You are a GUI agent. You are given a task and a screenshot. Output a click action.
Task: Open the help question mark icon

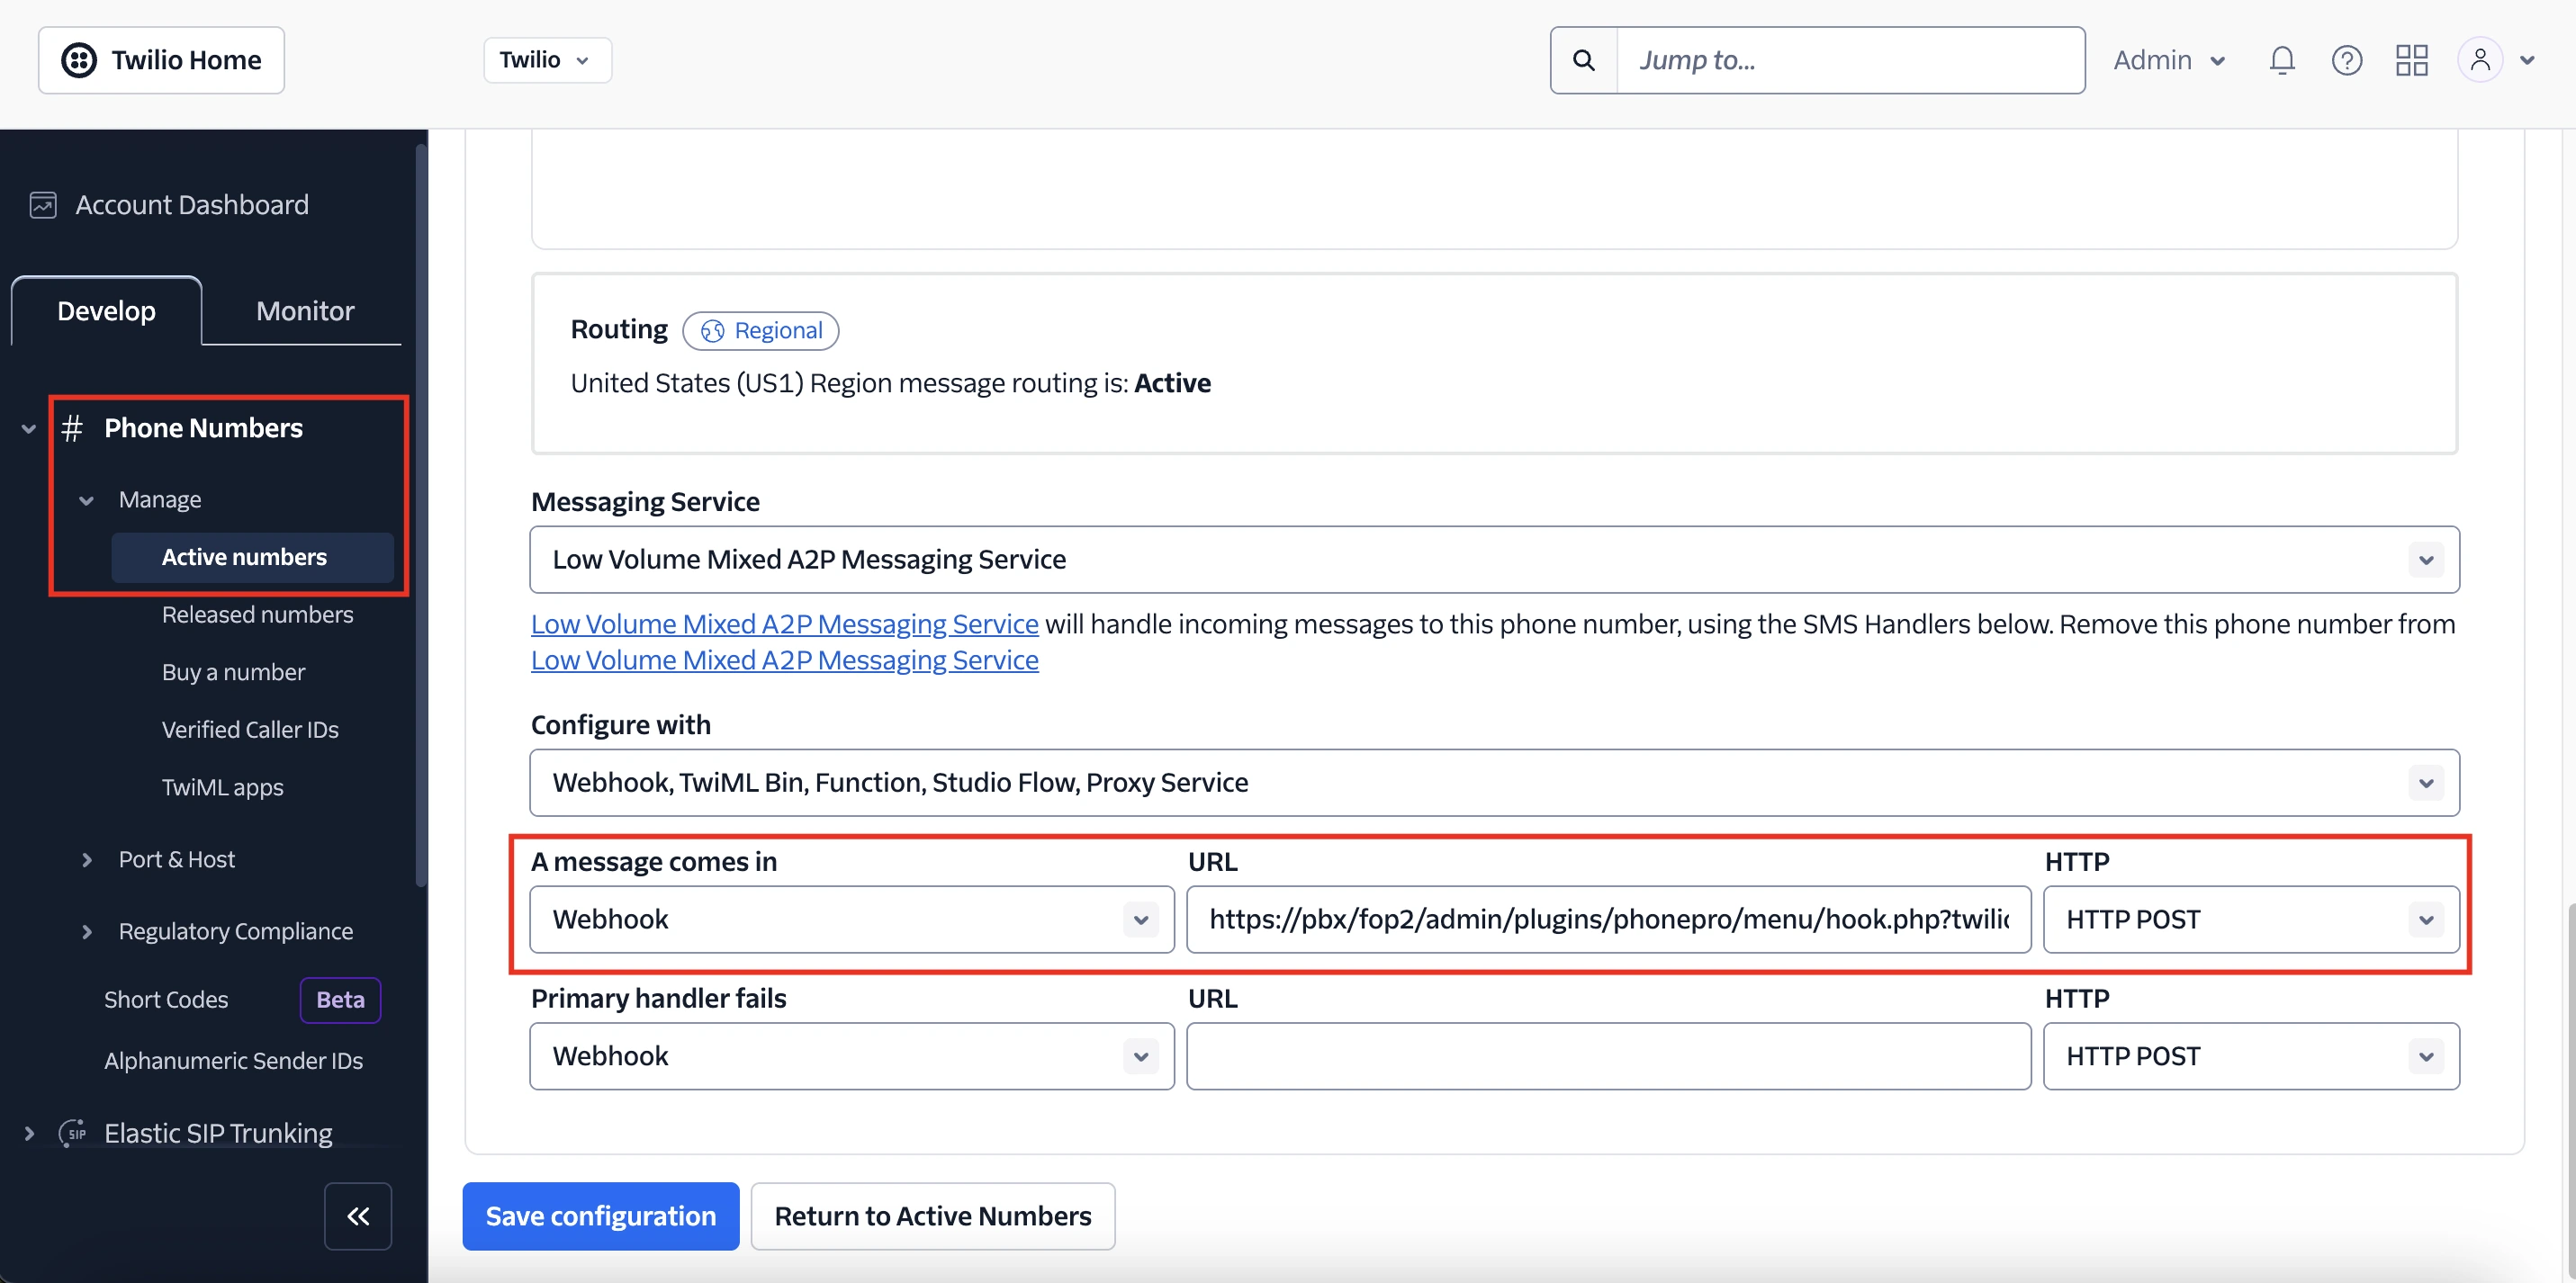tap(2347, 59)
